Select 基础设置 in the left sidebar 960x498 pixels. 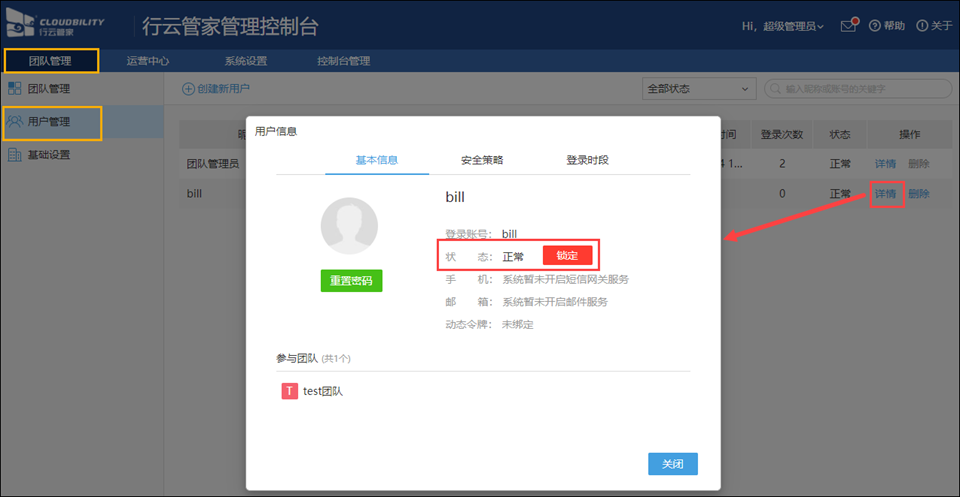tap(48, 155)
